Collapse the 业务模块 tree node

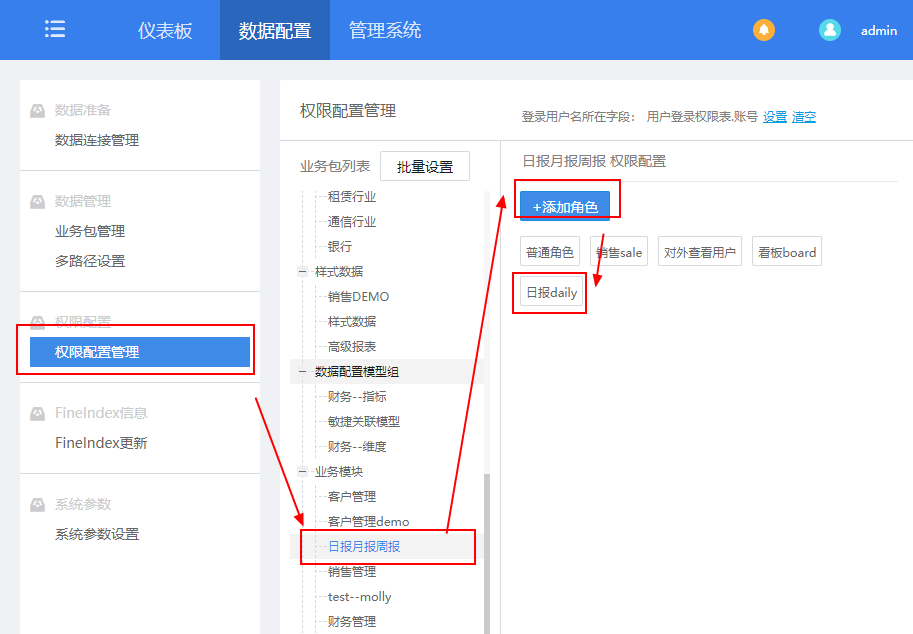point(302,471)
